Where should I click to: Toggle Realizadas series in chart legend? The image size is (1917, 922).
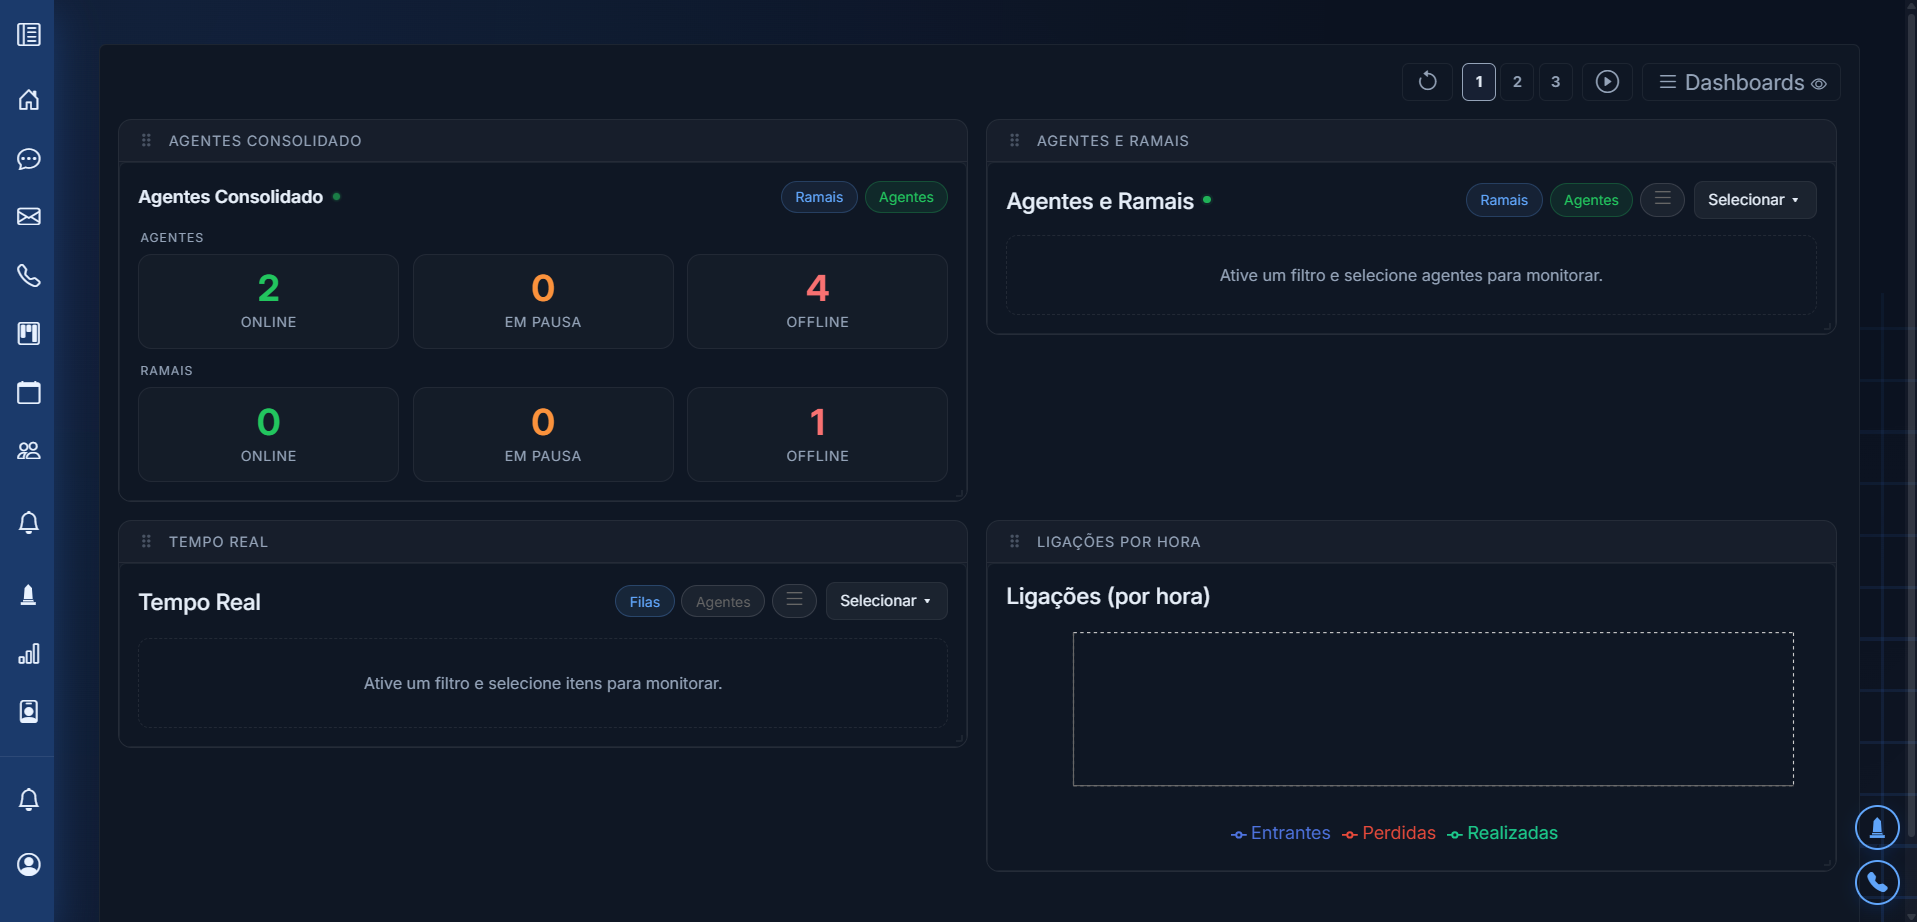tap(1503, 833)
